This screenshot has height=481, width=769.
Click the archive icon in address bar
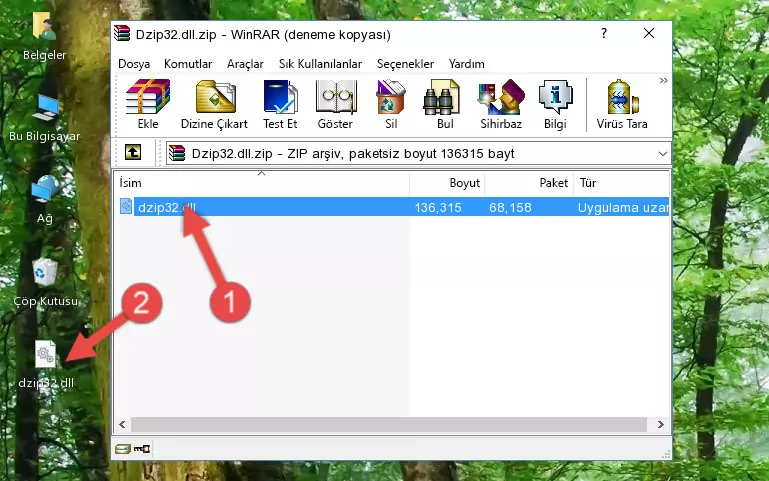pyautogui.click(x=177, y=153)
